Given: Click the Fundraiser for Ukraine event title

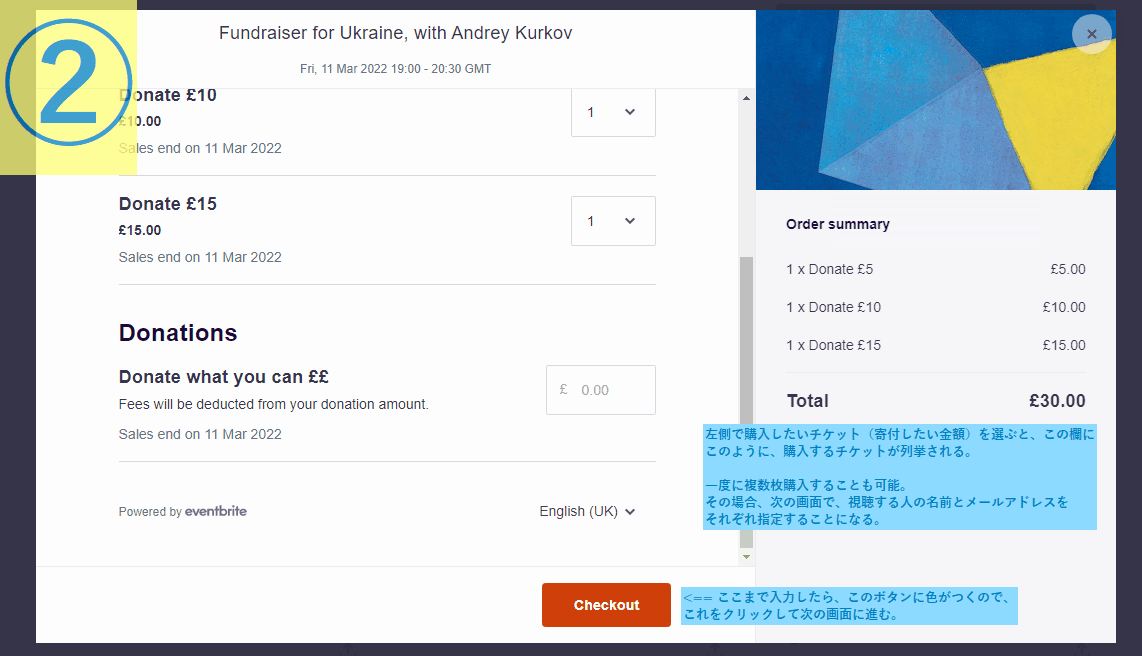Looking at the screenshot, I should (395, 33).
